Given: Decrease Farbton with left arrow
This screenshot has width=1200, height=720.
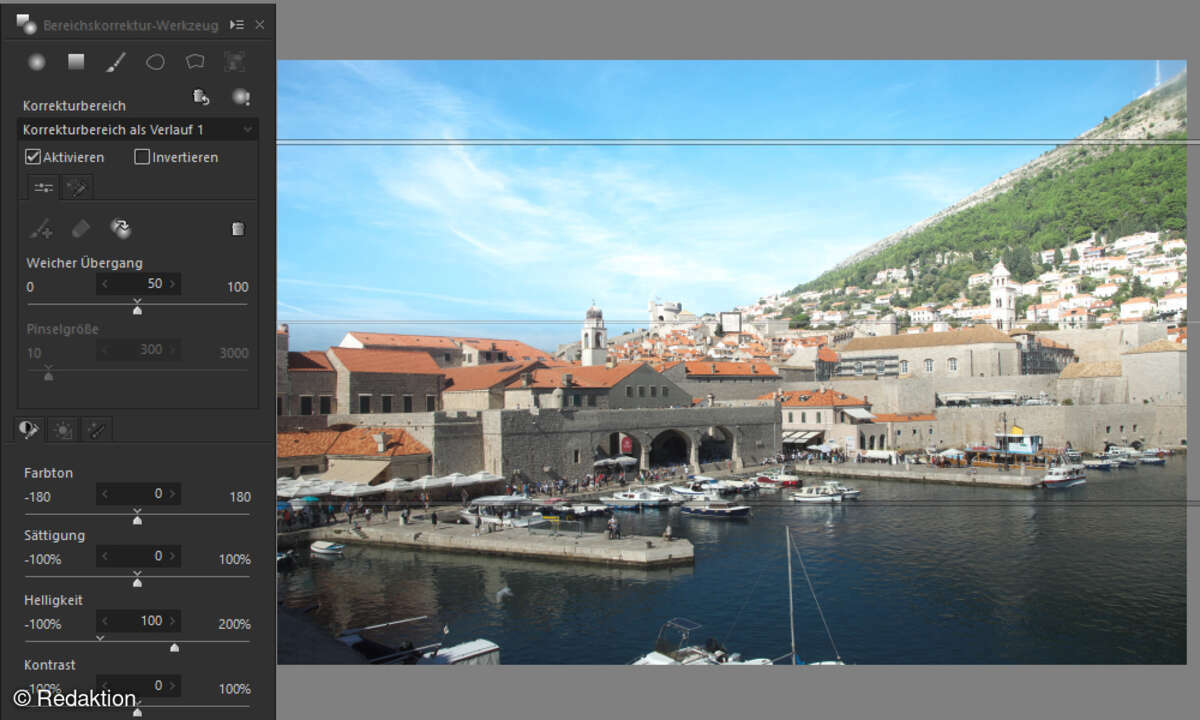Looking at the screenshot, I should [x=104, y=494].
